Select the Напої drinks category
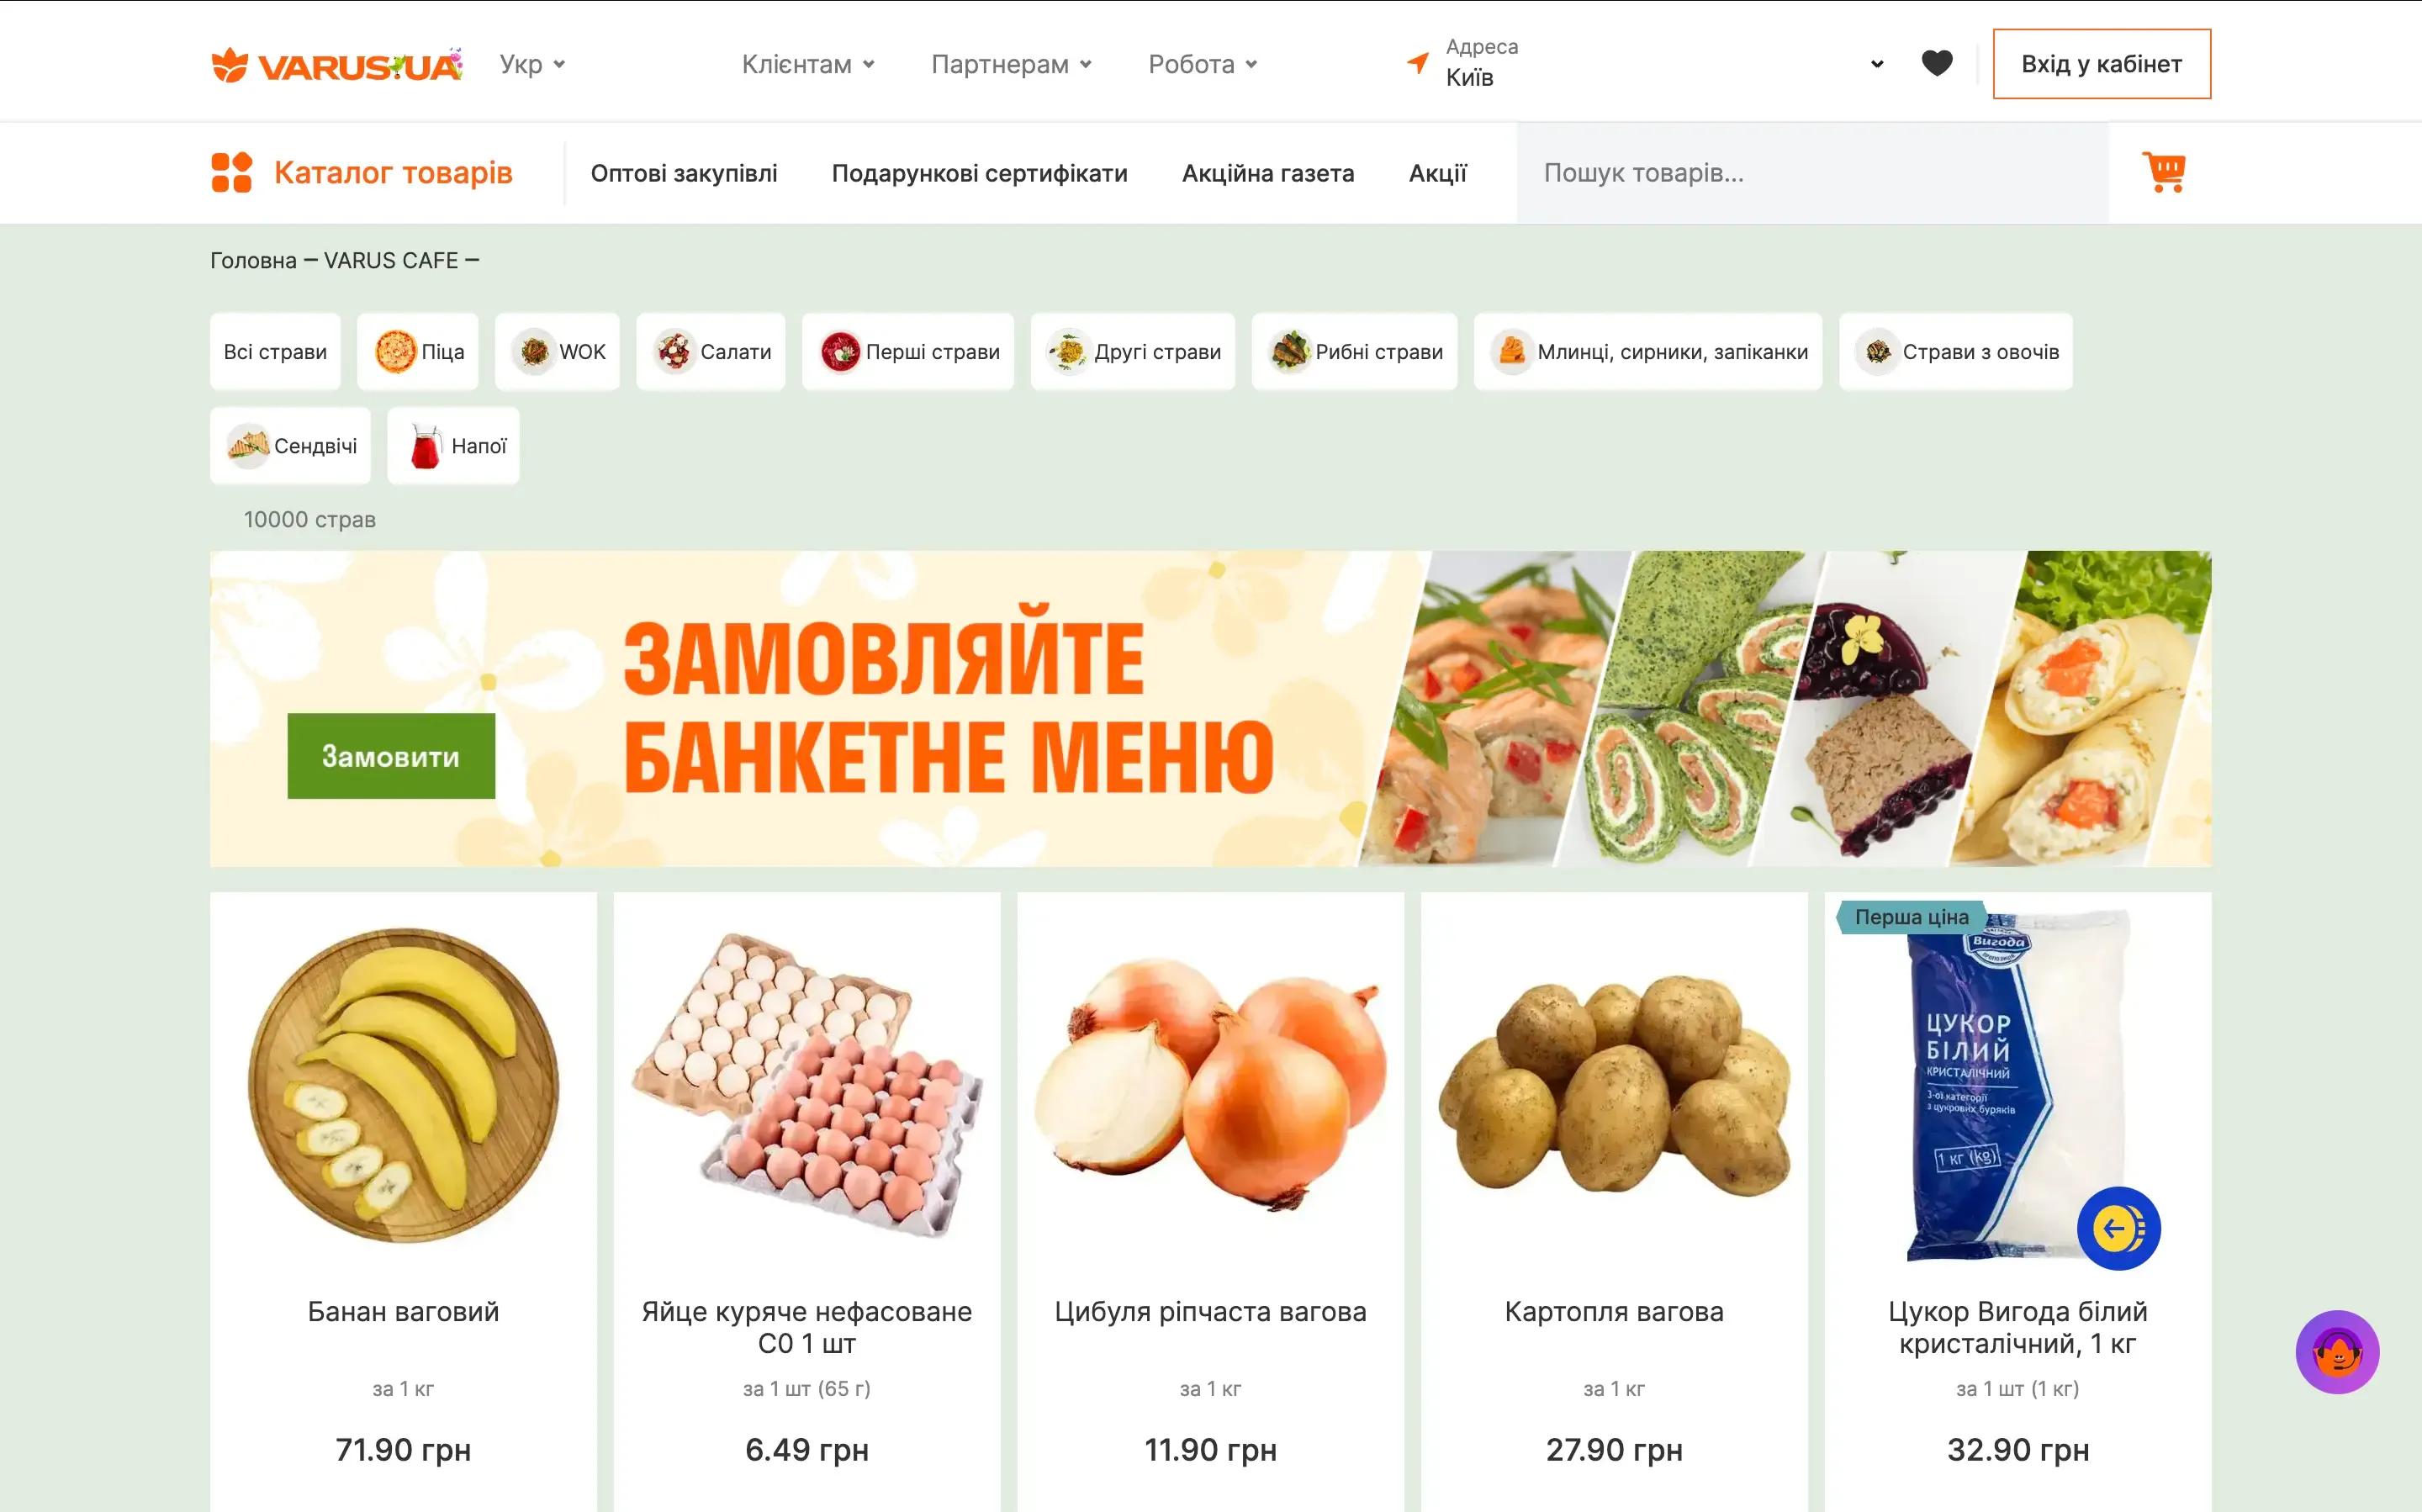The width and height of the screenshot is (2422, 1512). click(454, 446)
